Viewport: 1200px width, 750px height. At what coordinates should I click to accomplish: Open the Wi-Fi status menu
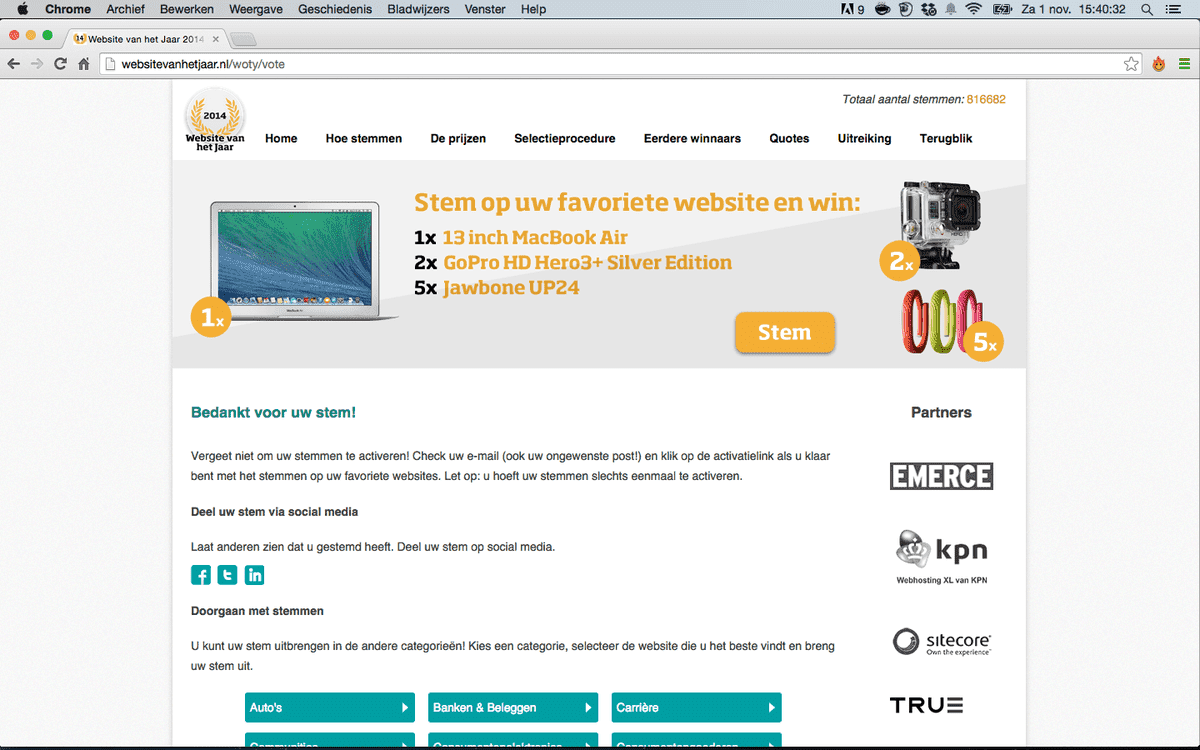973,9
